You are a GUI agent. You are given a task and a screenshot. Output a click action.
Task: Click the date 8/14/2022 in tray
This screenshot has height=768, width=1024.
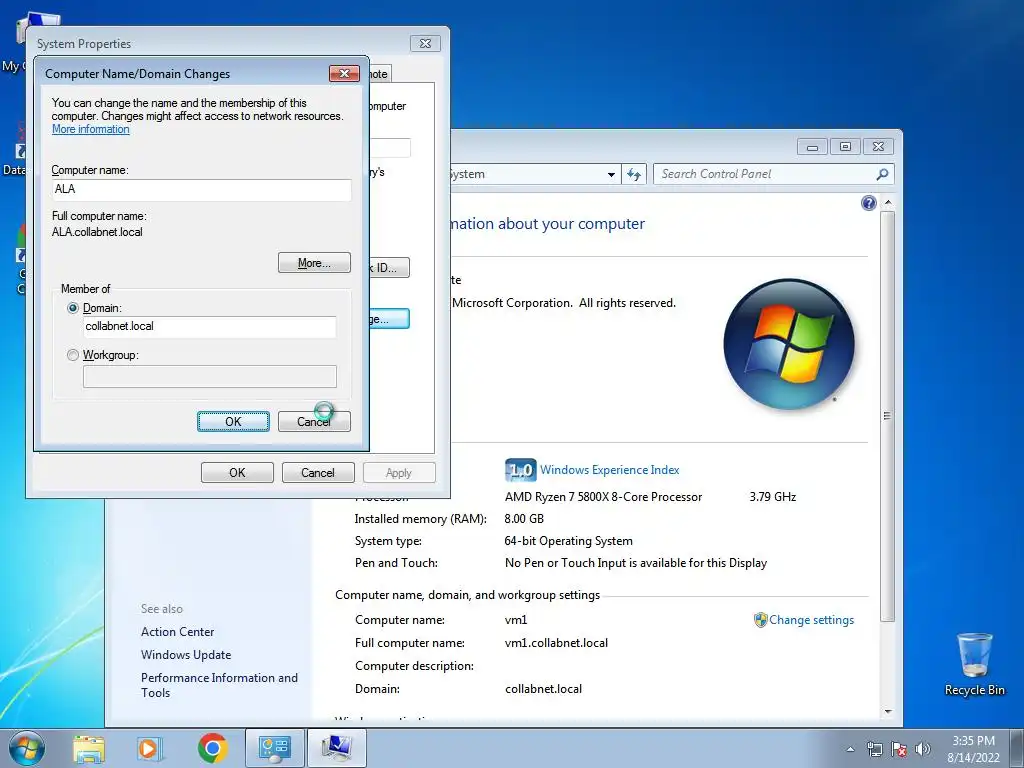coord(973,758)
